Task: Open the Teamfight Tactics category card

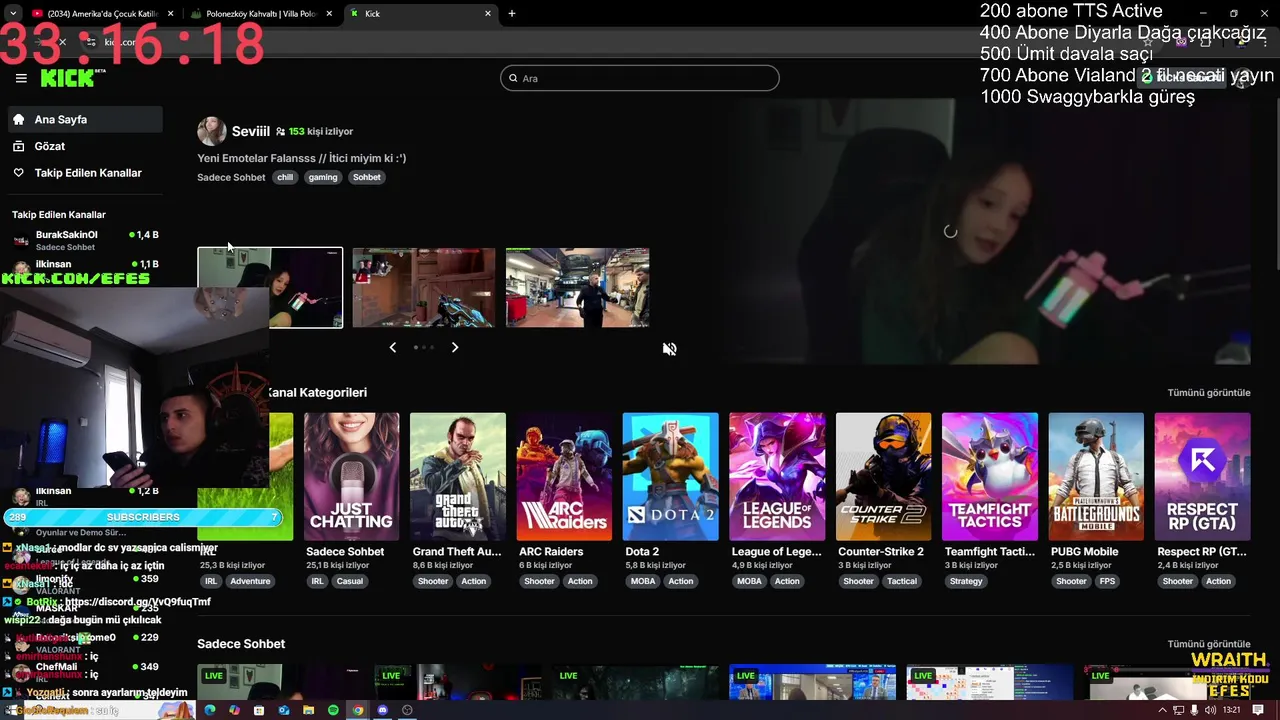Action: pos(990,476)
